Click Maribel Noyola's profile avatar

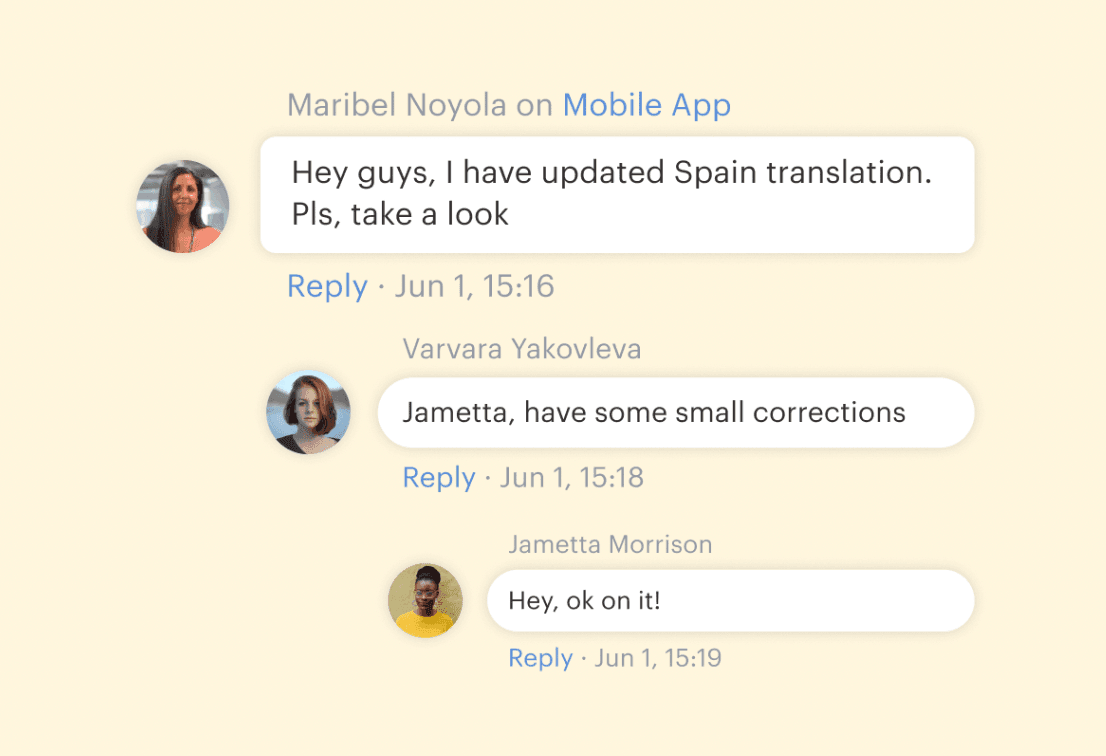point(183,206)
